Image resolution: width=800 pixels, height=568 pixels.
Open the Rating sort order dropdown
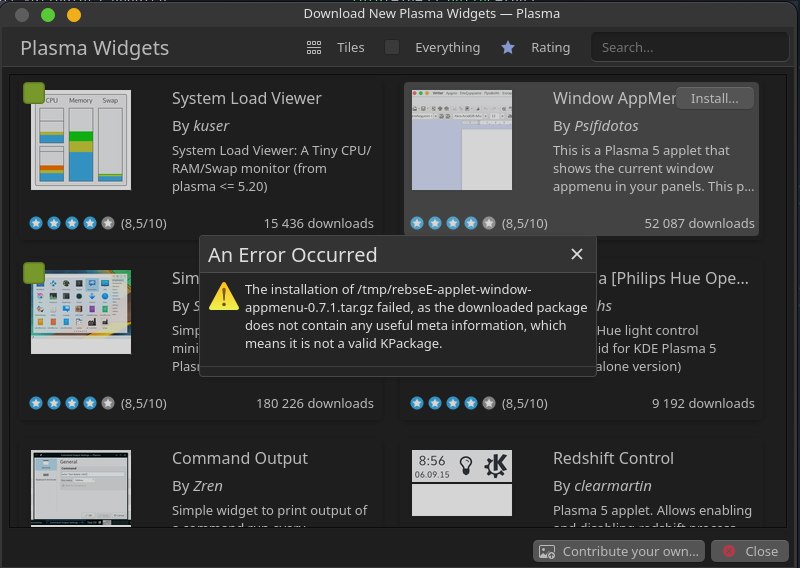pyautogui.click(x=551, y=47)
